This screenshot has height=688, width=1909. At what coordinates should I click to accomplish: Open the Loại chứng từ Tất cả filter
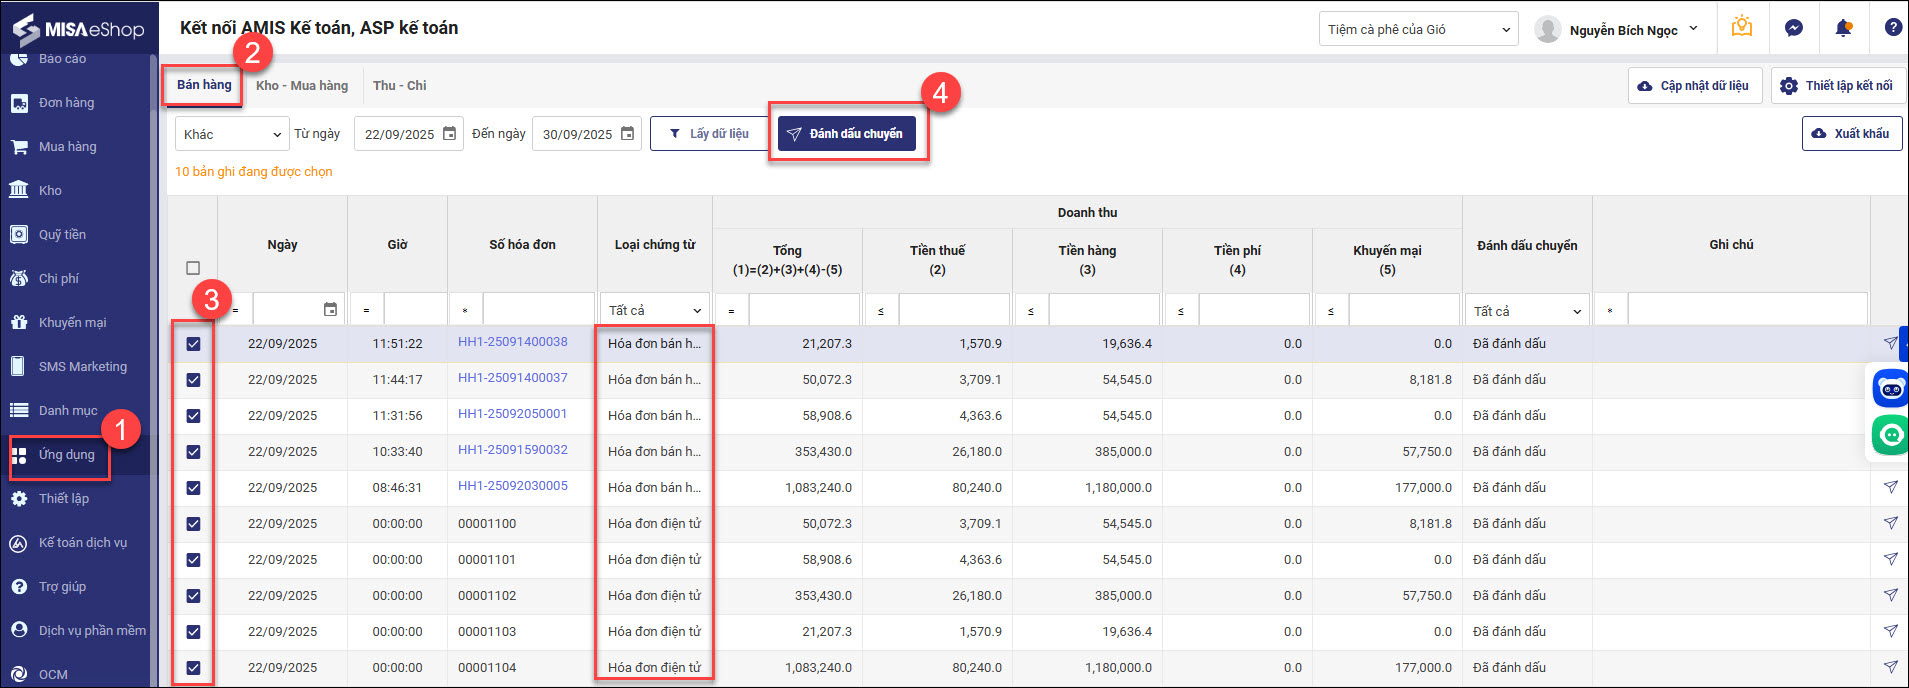click(655, 311)
